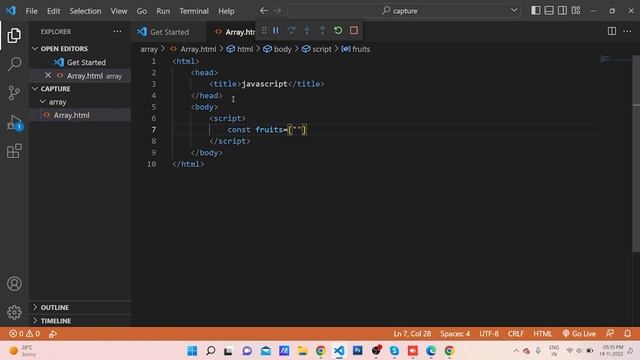The width and height of the screenshot is (640, 360).
Task: Change language mode HTML status item
Action: click(542, 334)
